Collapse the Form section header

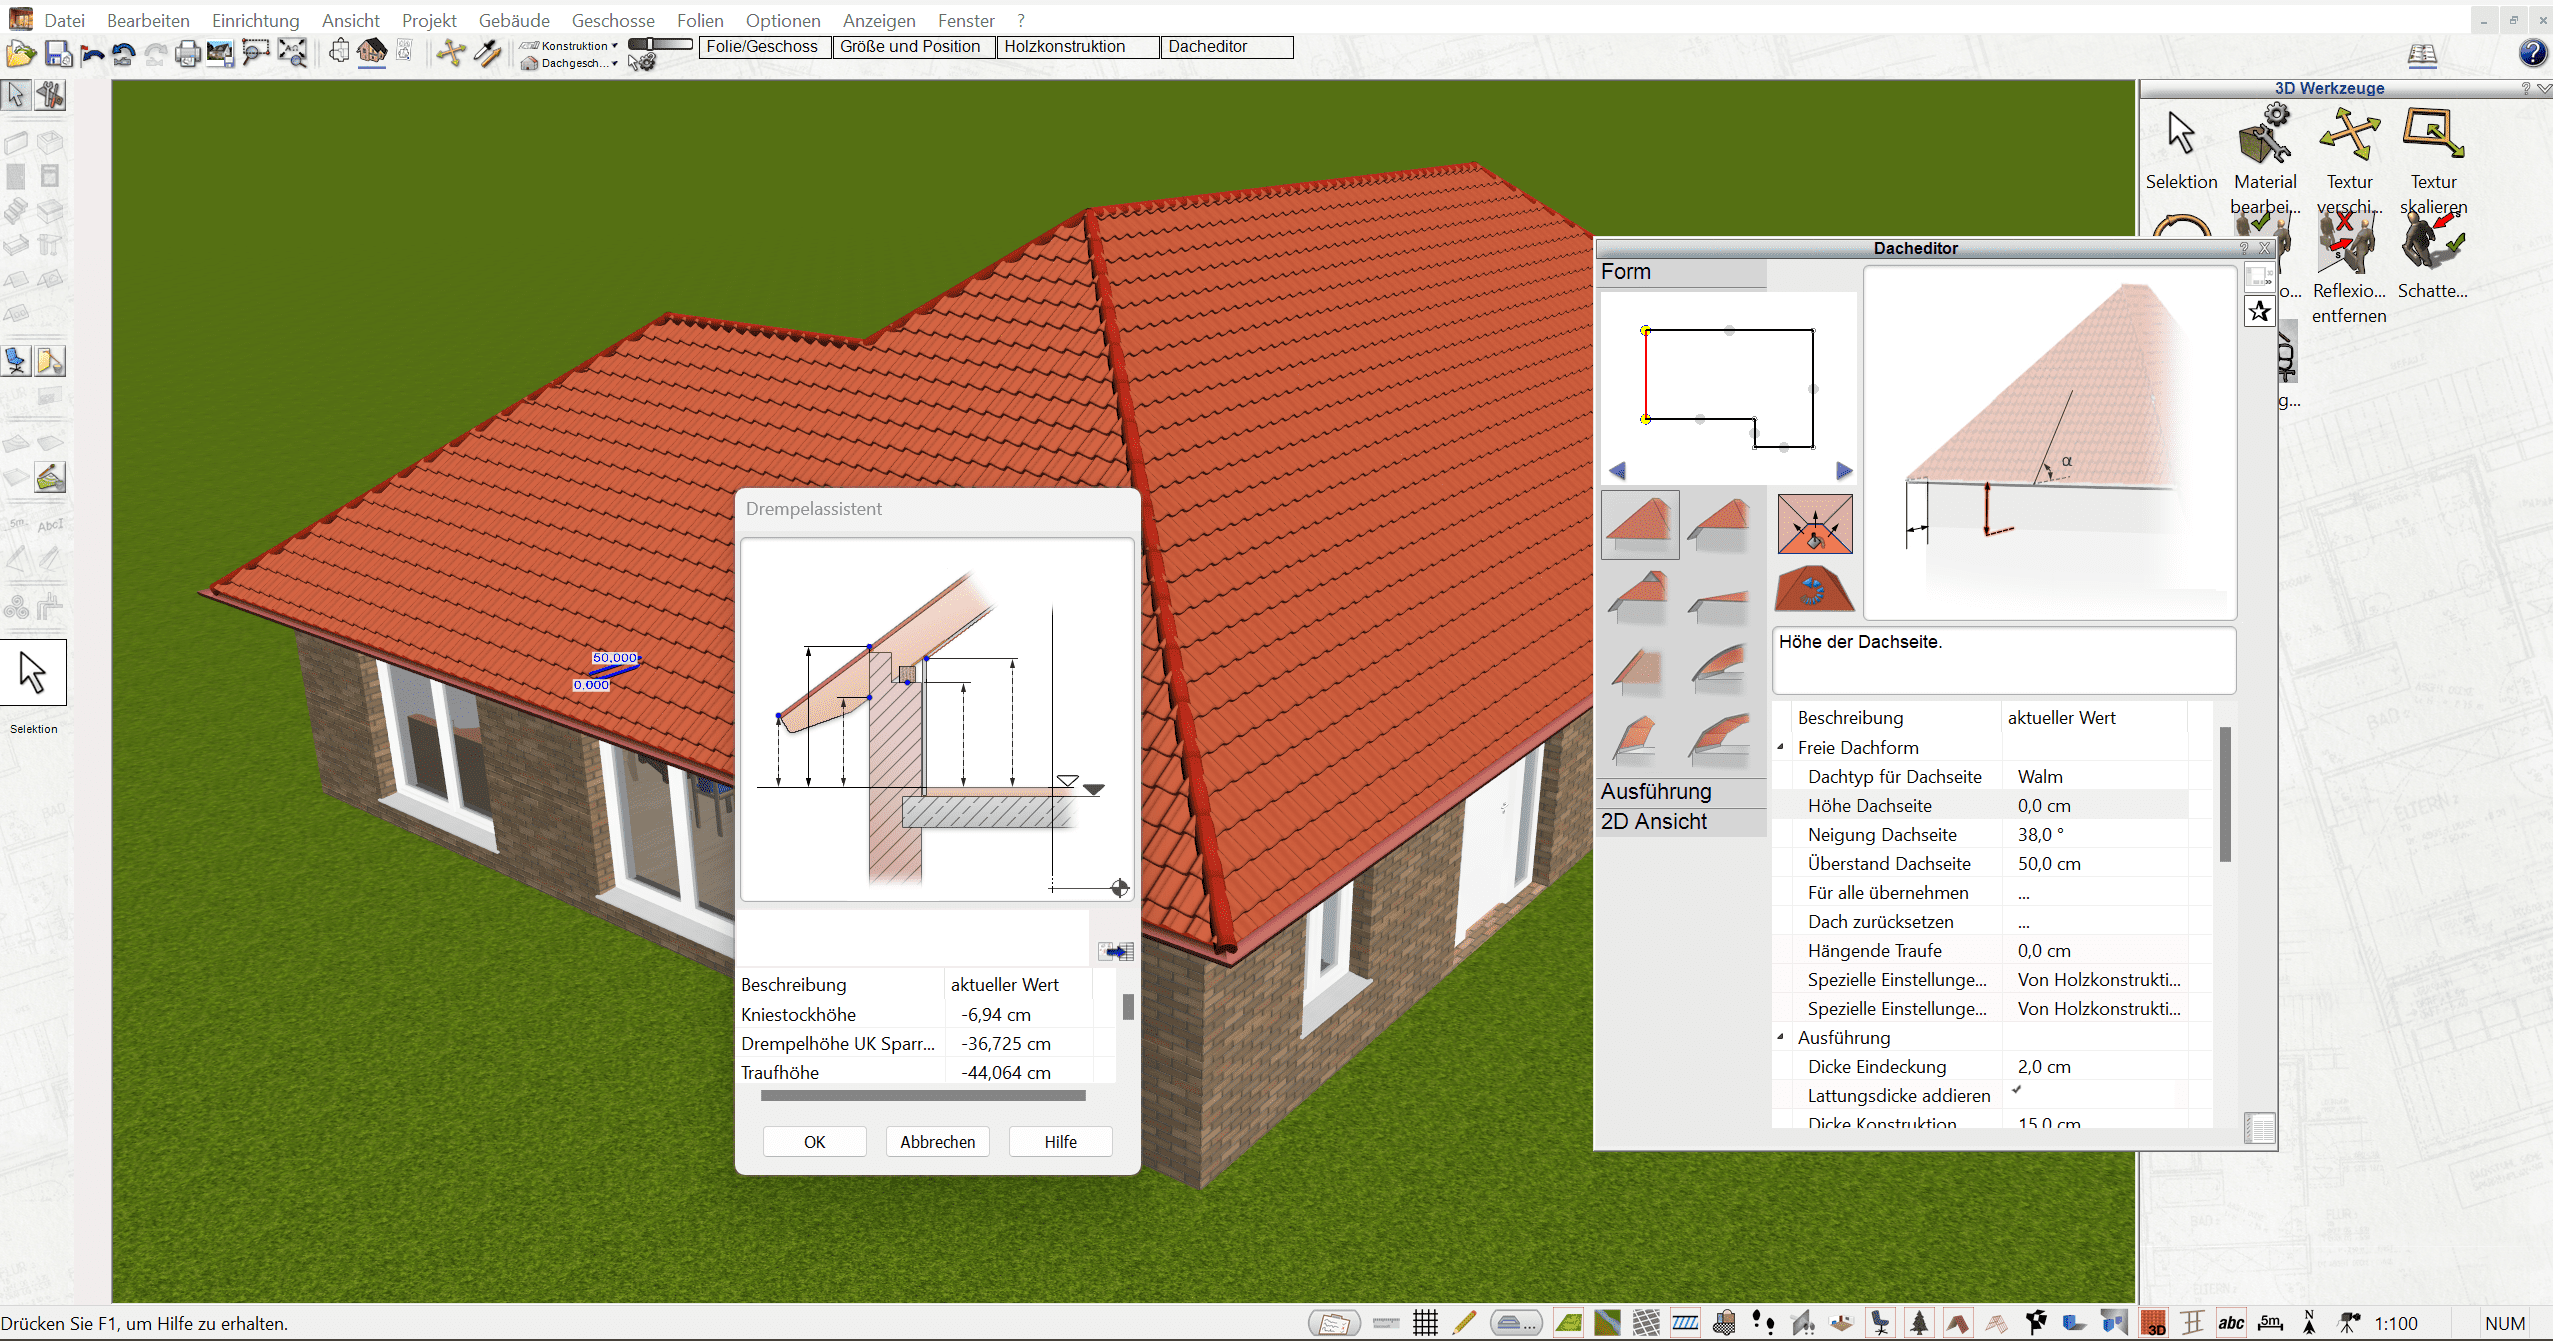(x=1681, y=272)
